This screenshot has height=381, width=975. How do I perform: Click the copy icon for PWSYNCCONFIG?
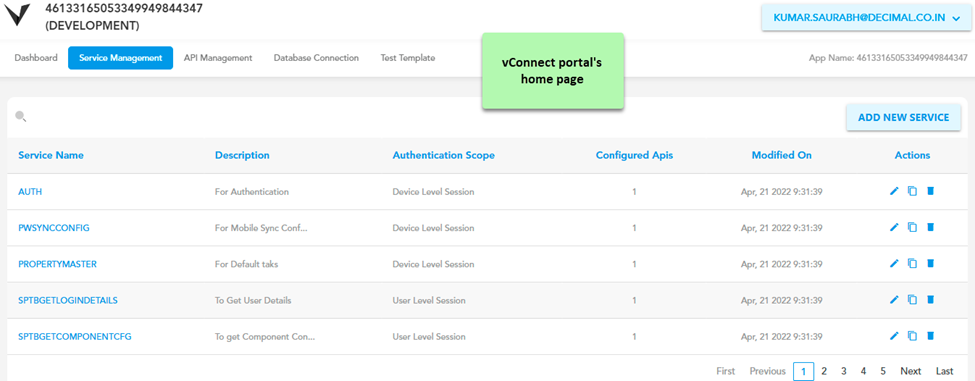point(912,227)
